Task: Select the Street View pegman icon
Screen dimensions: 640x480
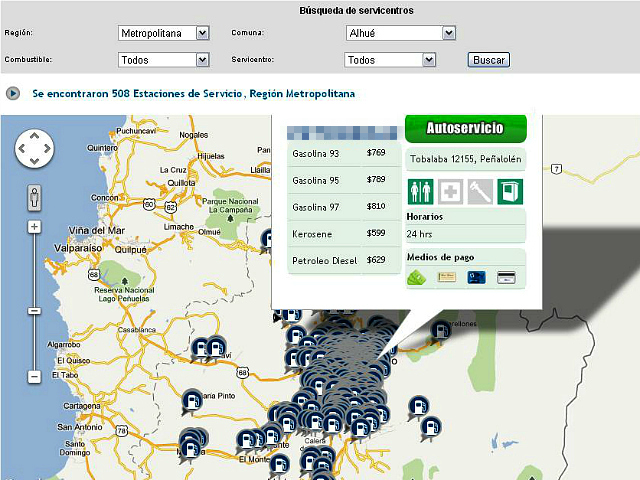Action: 34,198
